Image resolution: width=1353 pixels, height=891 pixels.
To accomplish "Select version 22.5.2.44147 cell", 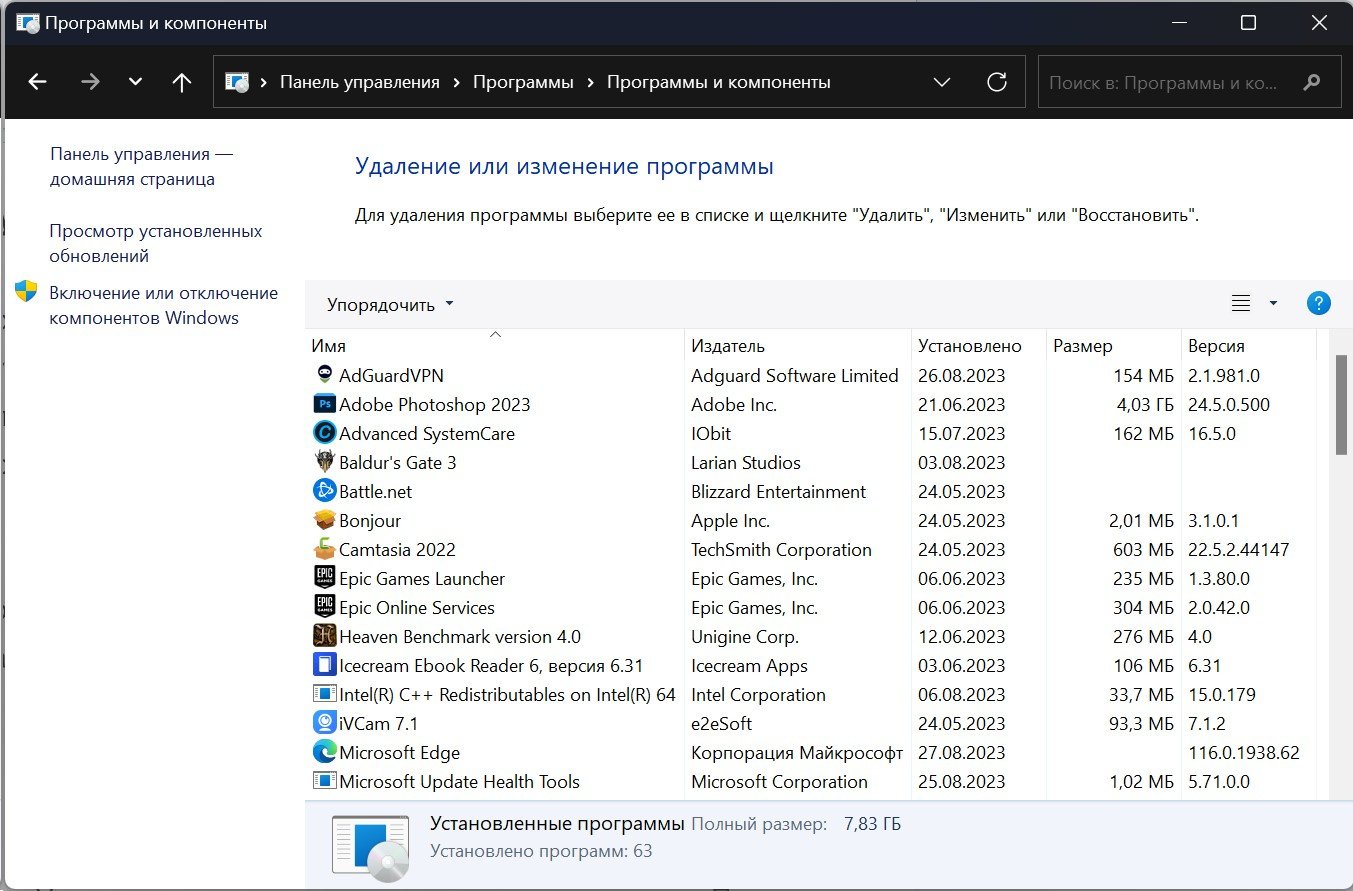I will [x=1239, y=550].
